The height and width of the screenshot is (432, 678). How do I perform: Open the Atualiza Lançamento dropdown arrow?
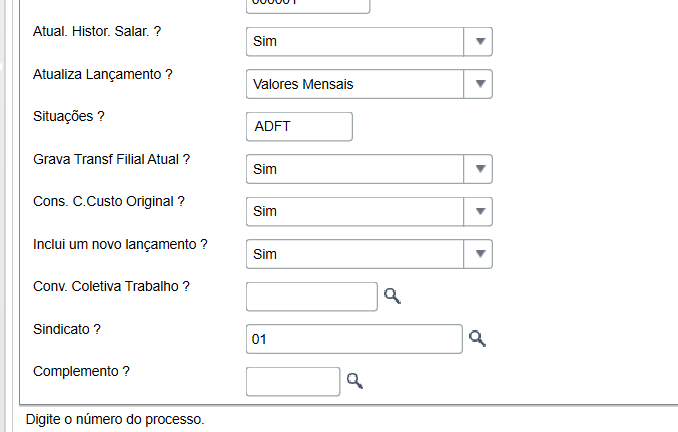[x=479, y=85]
